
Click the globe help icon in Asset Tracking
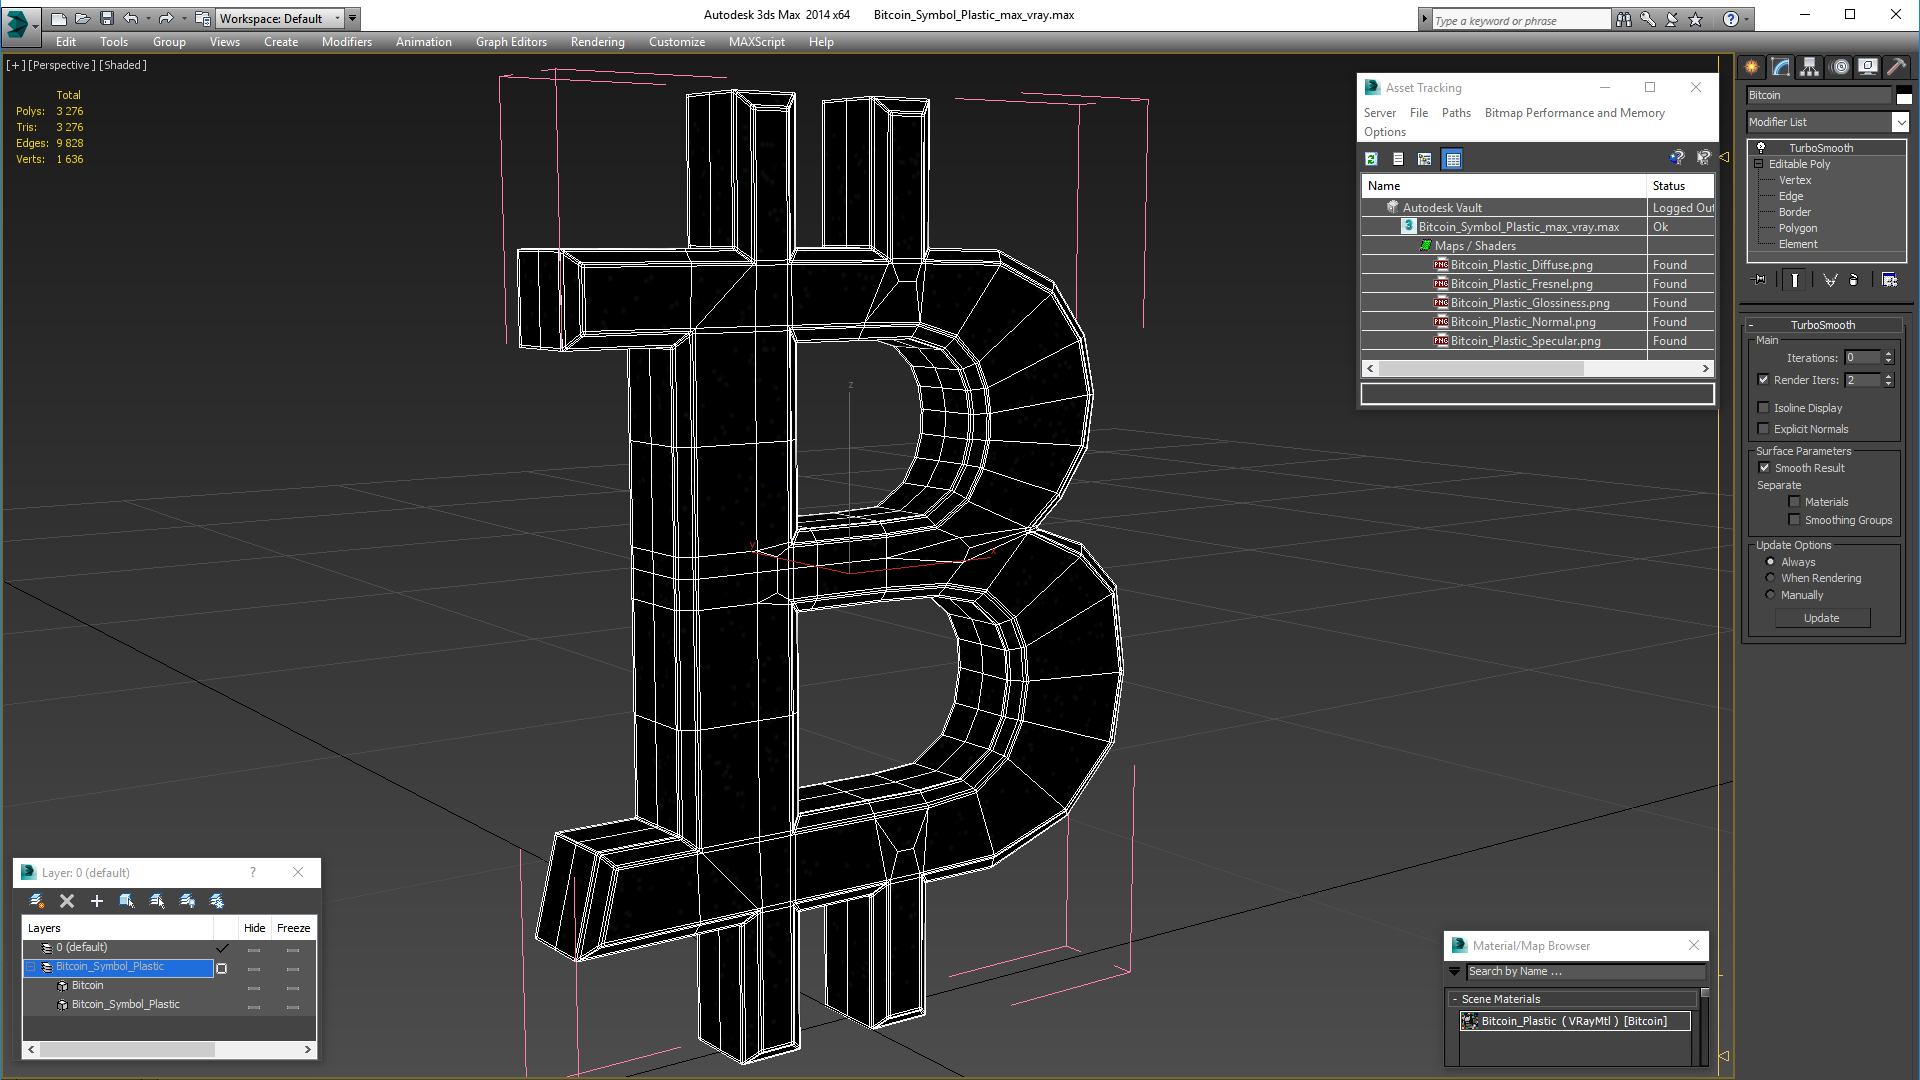(x=1677, y=158)
